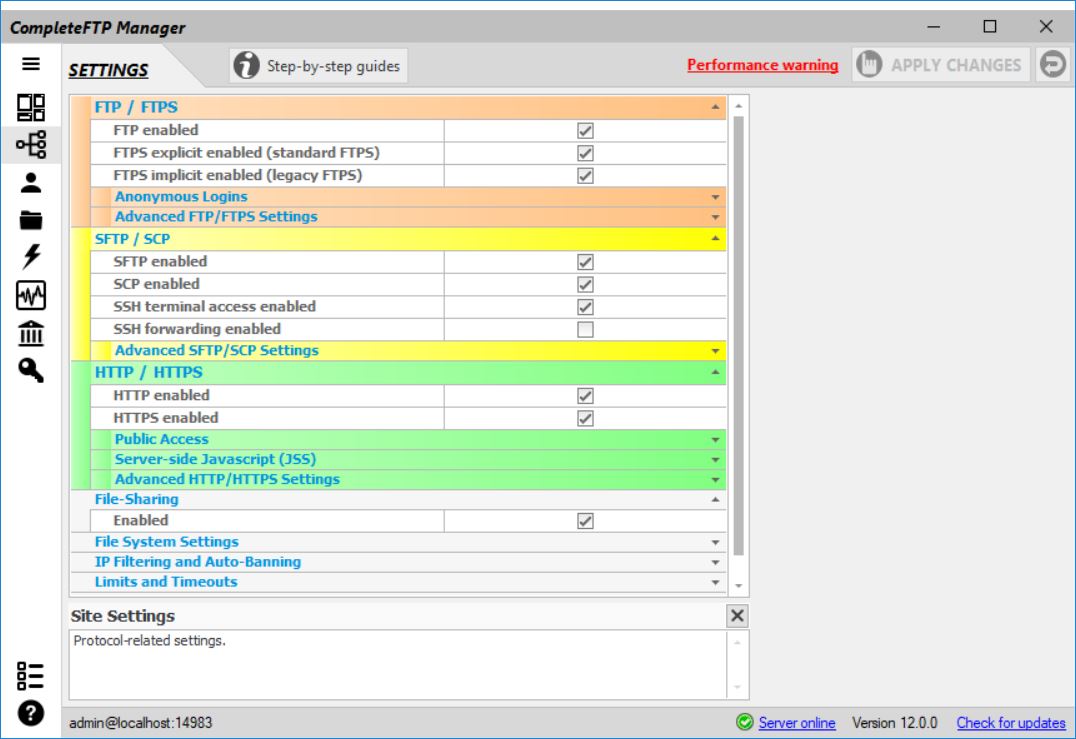Select the Public Access header label
Image resolution: width=1076 pixels, height=739 pixels.
point(161,439)
